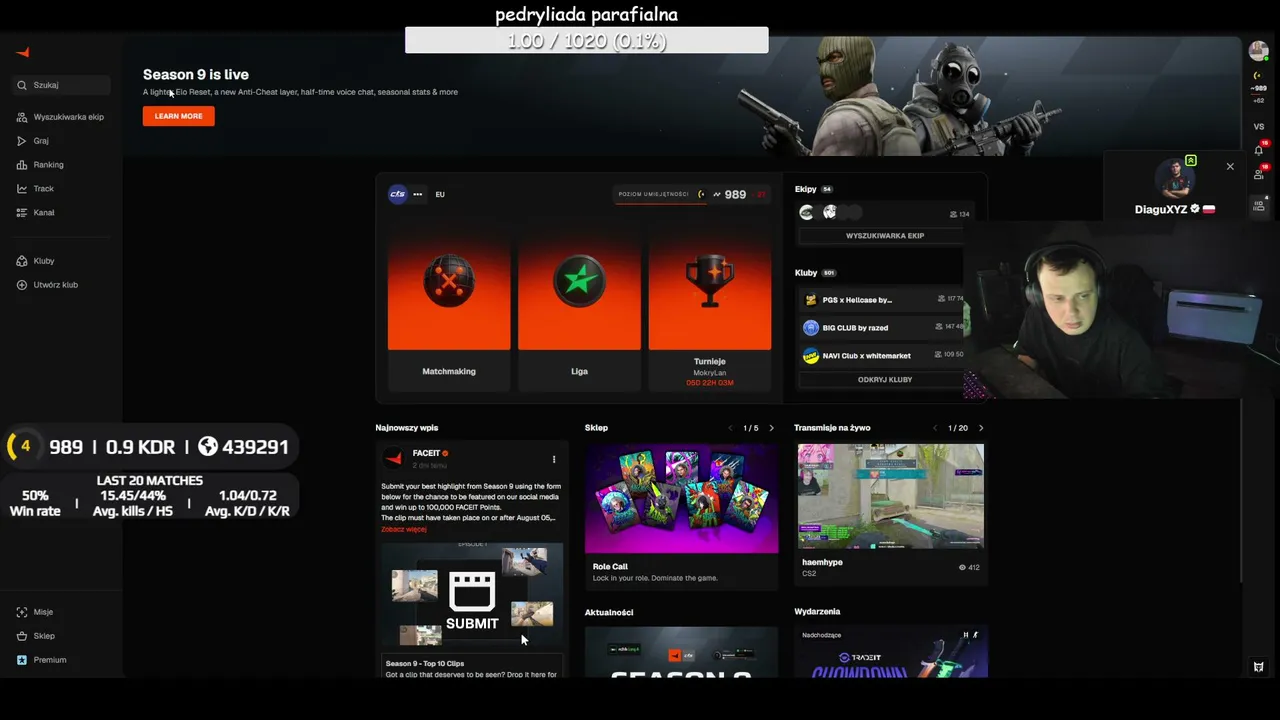Click the Szukaj search field

pyautogui.click(x=62, y=85)
